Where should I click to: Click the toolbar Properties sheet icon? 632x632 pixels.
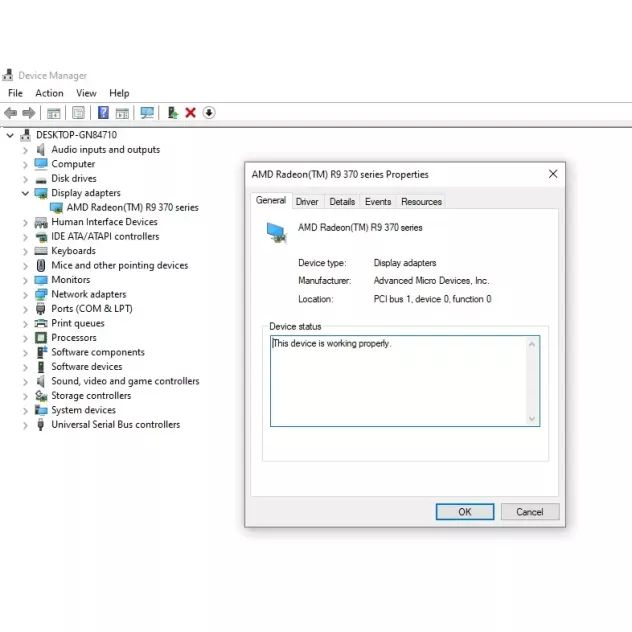pos(78,113)
